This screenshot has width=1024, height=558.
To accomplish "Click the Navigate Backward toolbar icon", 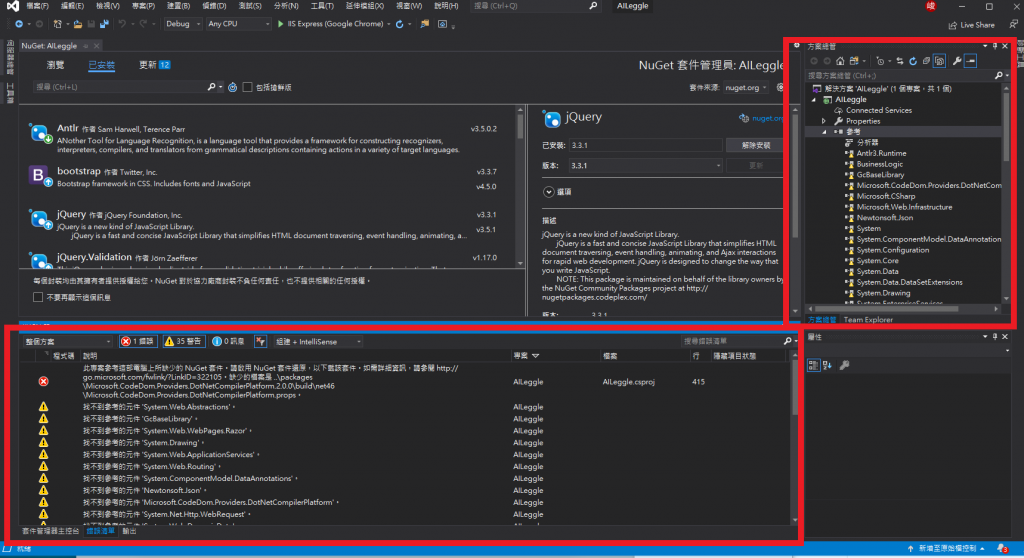I will point(19,24).
